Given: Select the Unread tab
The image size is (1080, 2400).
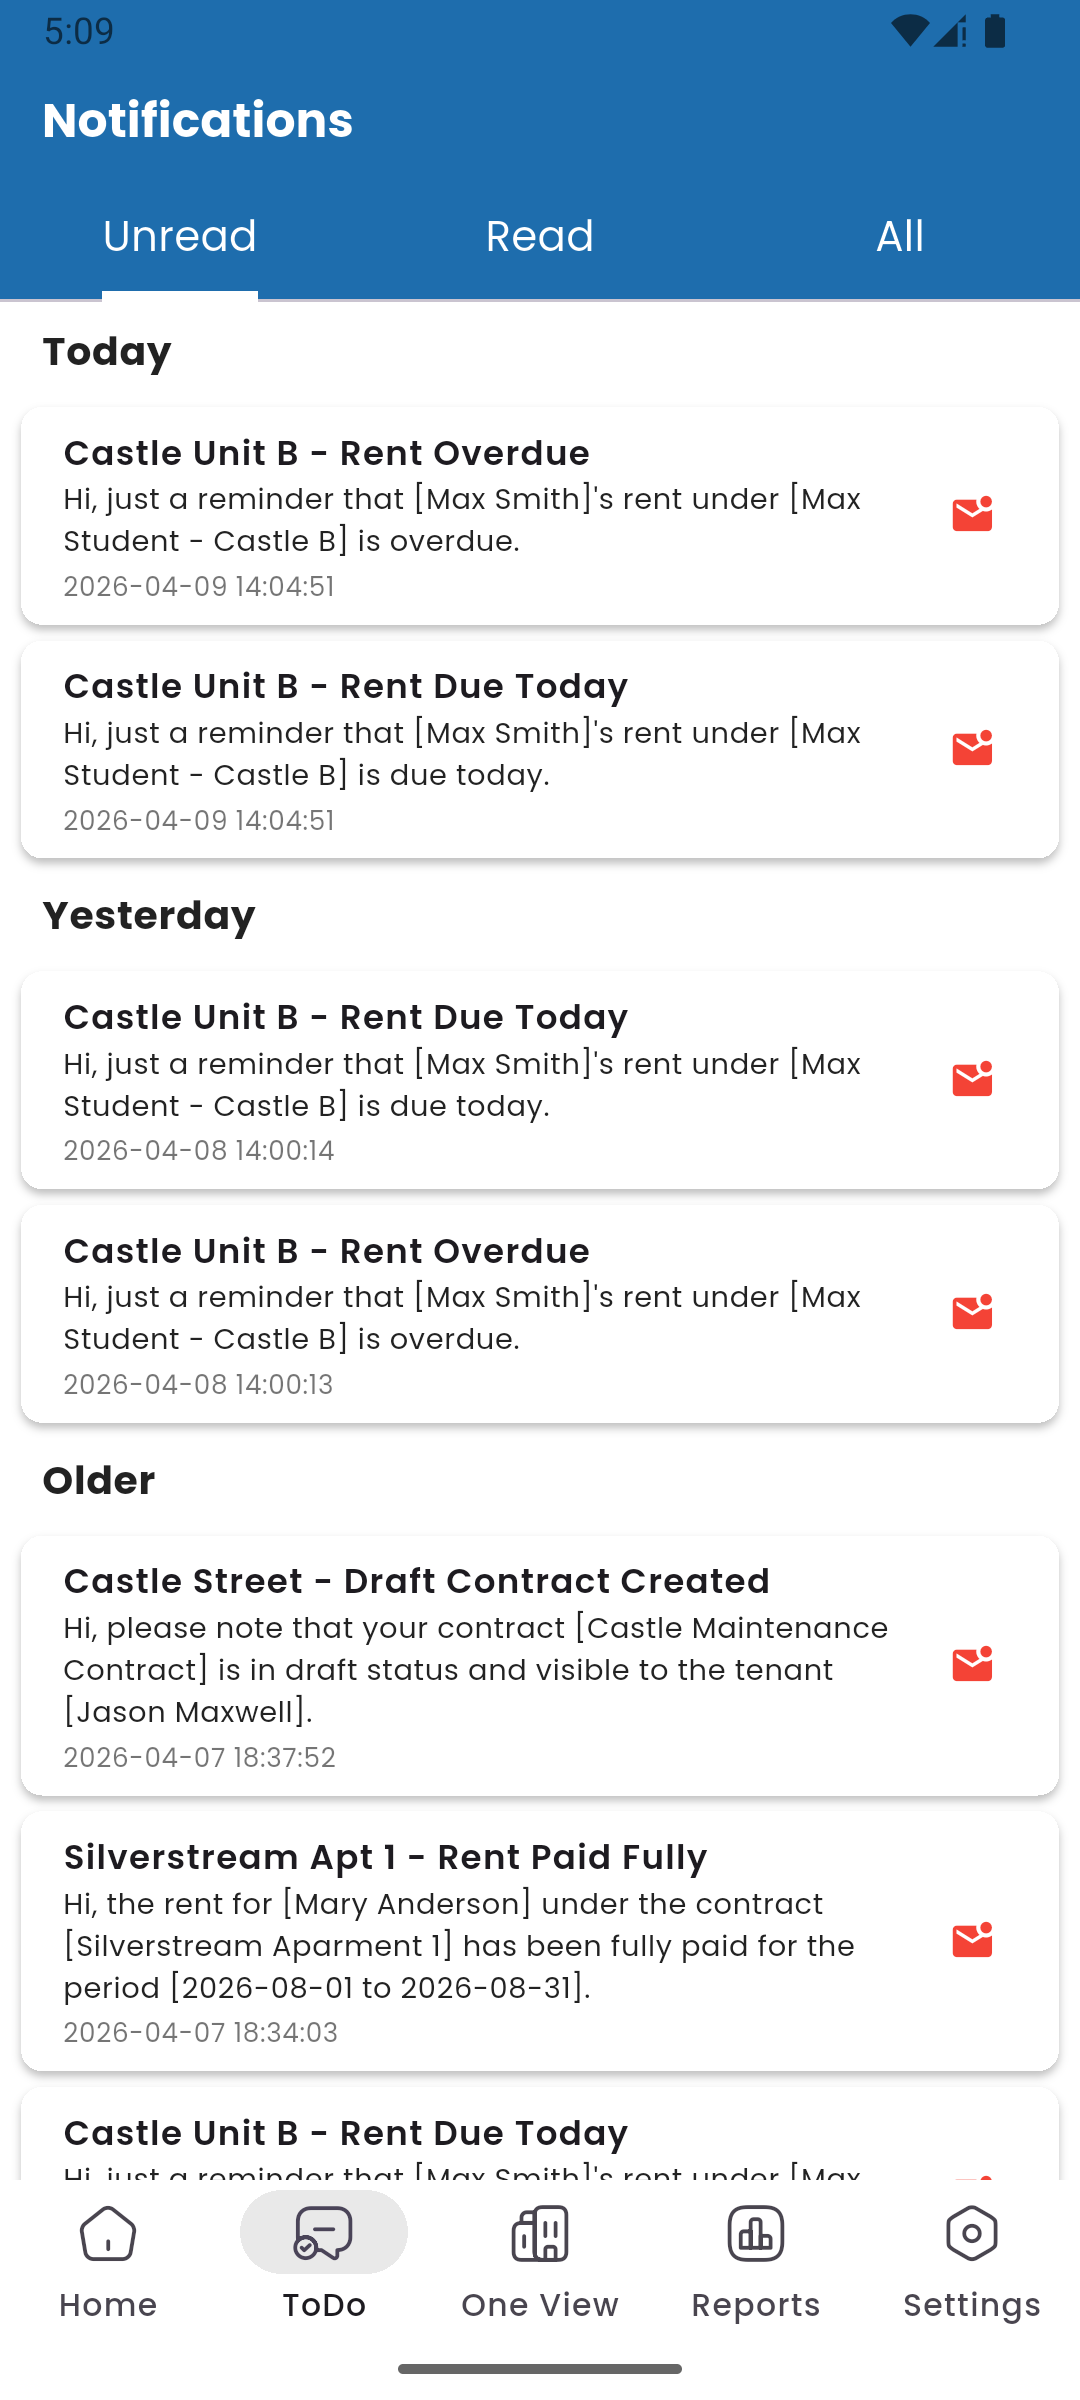Looking at the screenshot, I should [x=180, y=237].
